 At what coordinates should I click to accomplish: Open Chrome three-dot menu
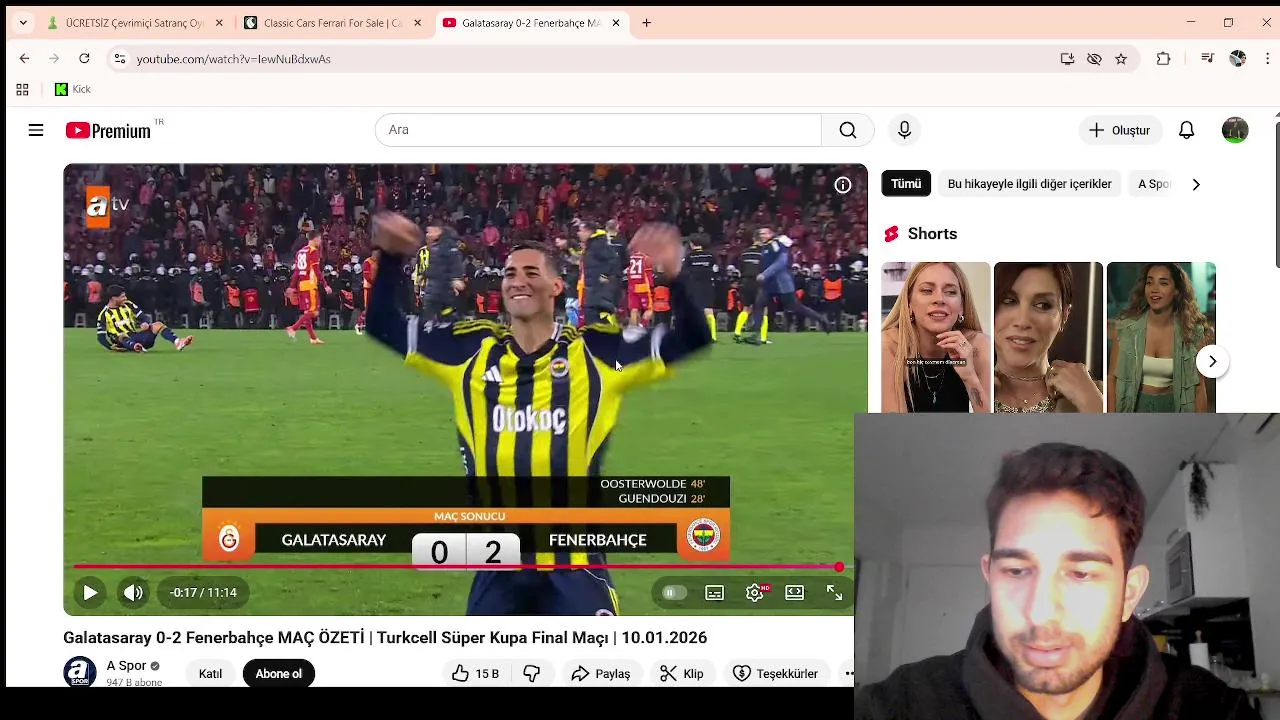[x=1267, y=59]
